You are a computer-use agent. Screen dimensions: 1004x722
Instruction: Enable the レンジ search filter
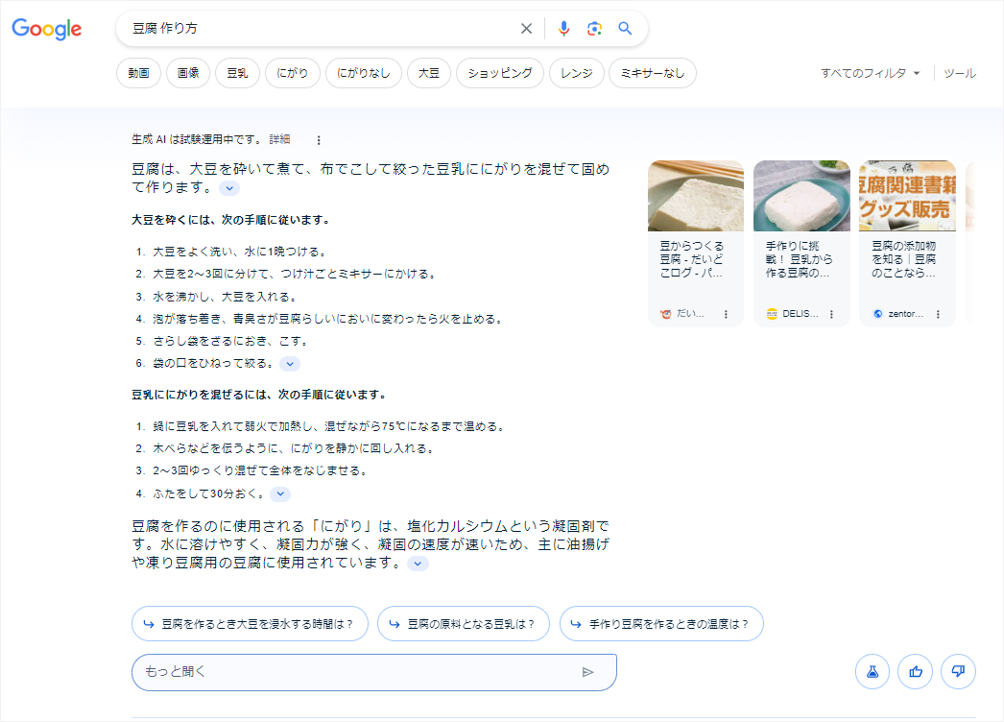tap(576, 72)
